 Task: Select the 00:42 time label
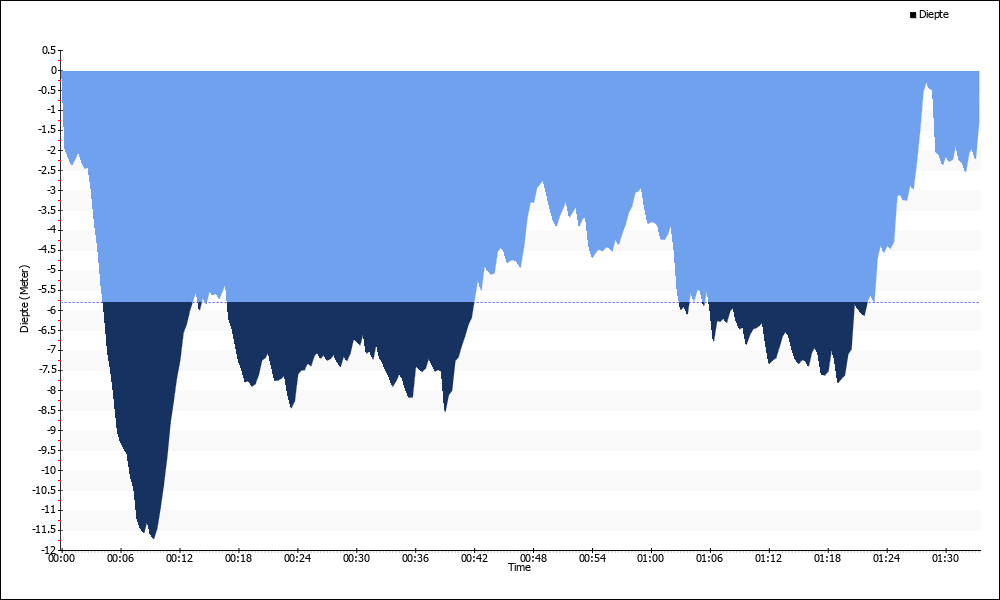coord(474,558)
